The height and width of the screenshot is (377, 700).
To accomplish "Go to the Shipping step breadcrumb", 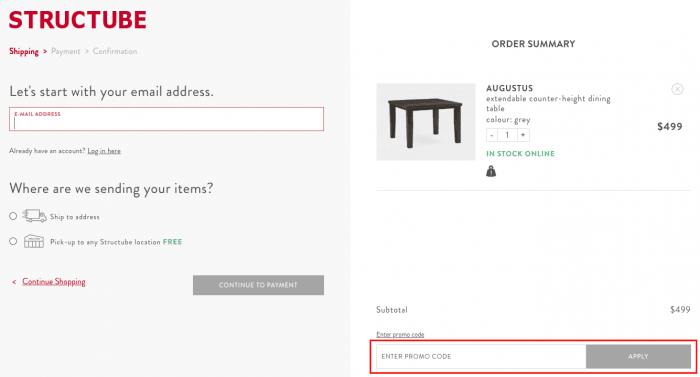I will pos(24,51).
